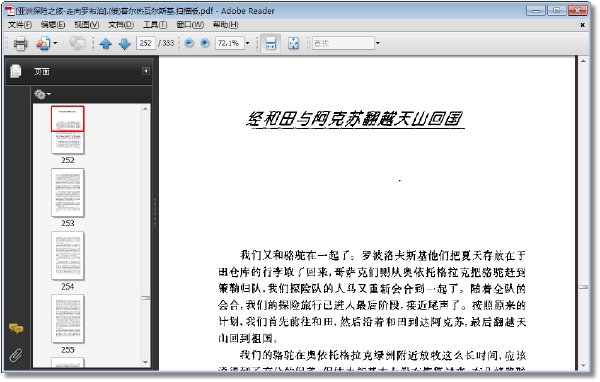Select page 253 thumbnail
600x382 pixels.
point(68,193)
